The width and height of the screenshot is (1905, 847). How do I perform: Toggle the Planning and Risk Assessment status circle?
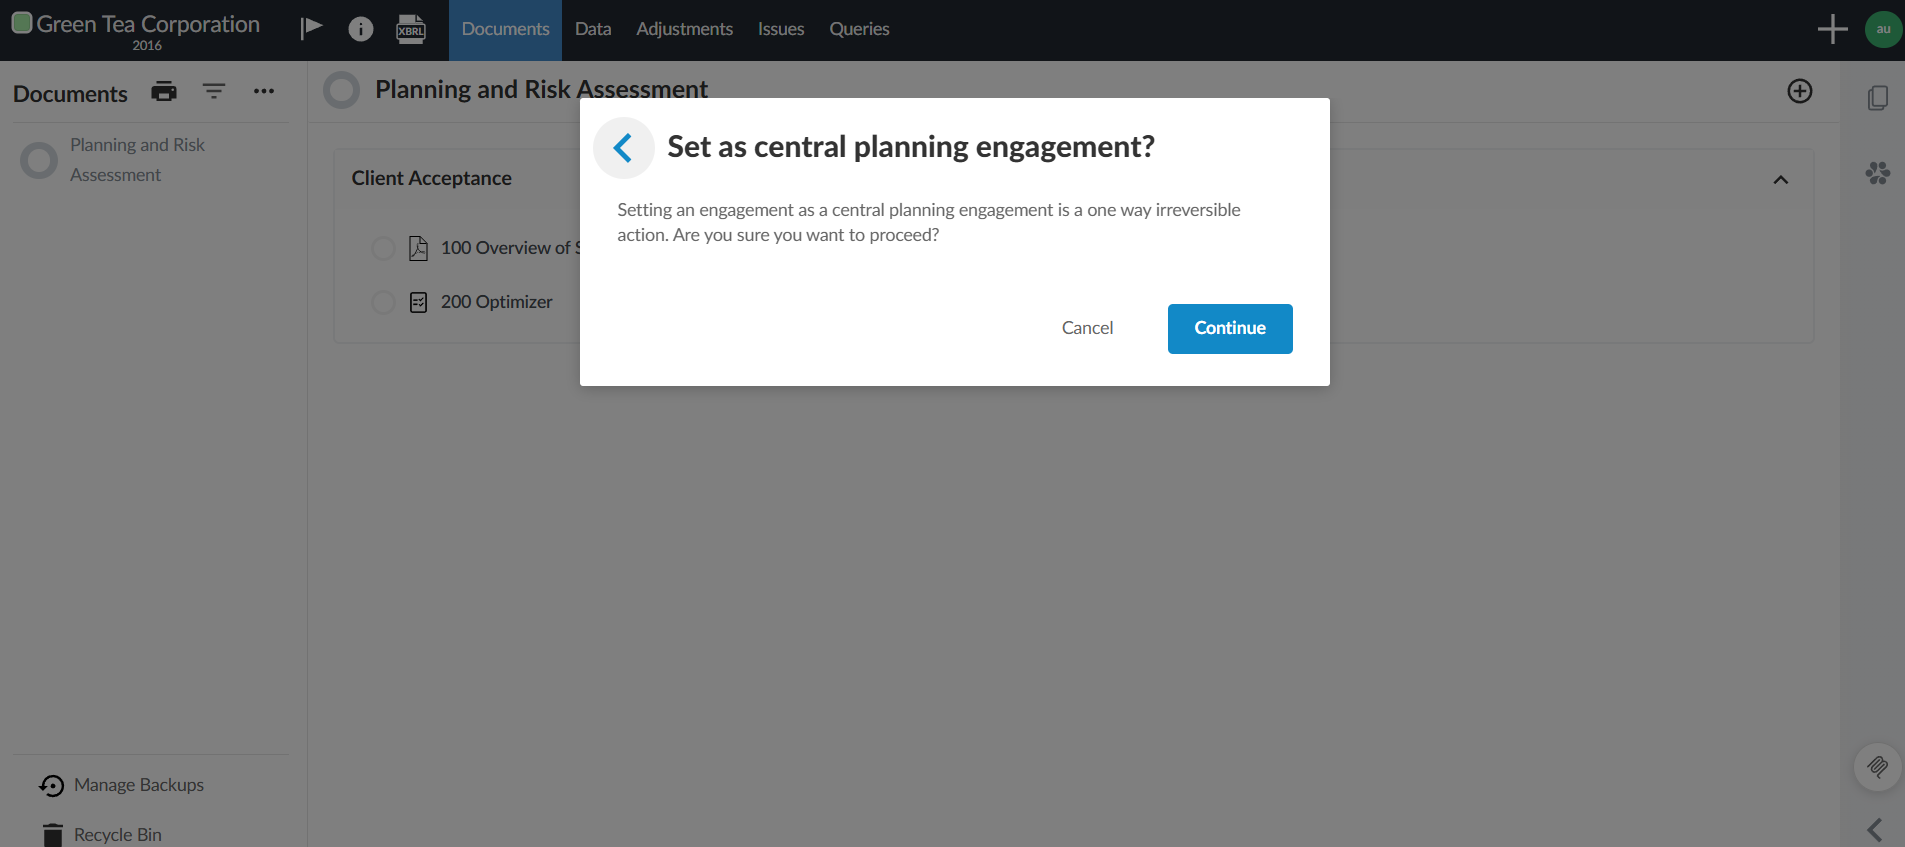pyautogui.click(x=341, y=89)
